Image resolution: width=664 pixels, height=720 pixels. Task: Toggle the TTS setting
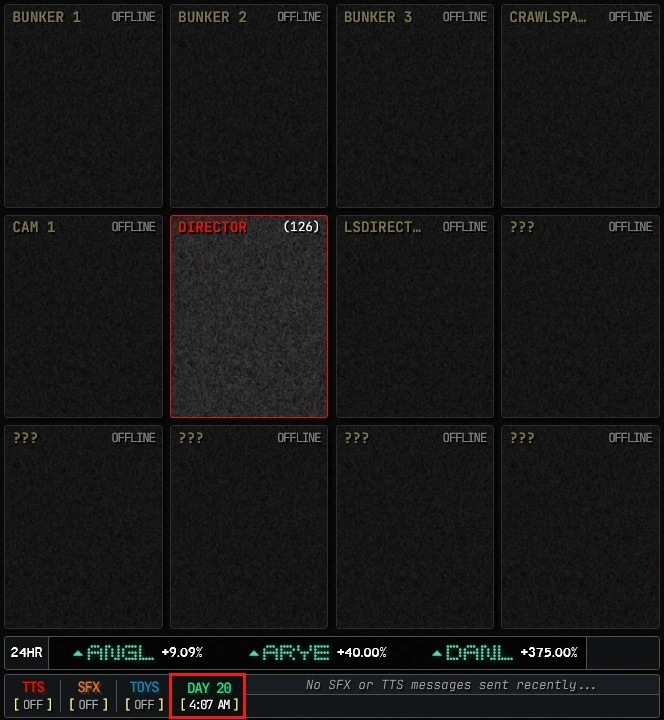[33, 696]
